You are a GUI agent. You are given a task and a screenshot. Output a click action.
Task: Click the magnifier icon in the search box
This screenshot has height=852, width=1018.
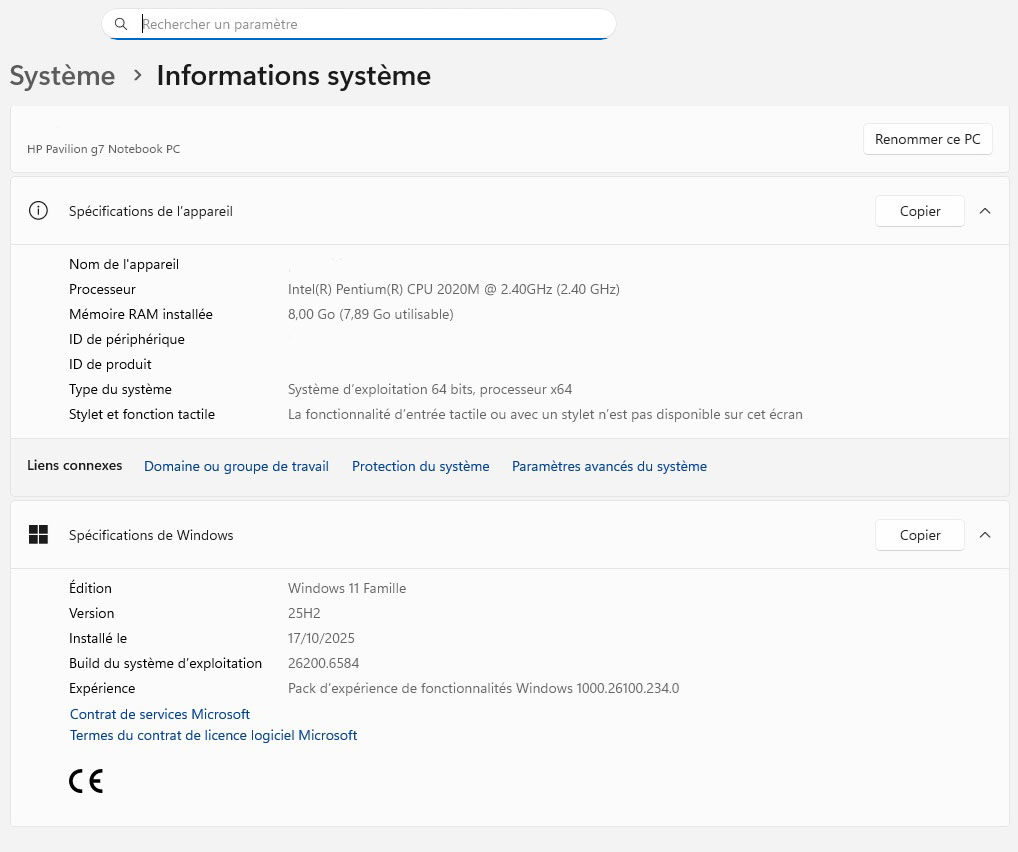121,24
